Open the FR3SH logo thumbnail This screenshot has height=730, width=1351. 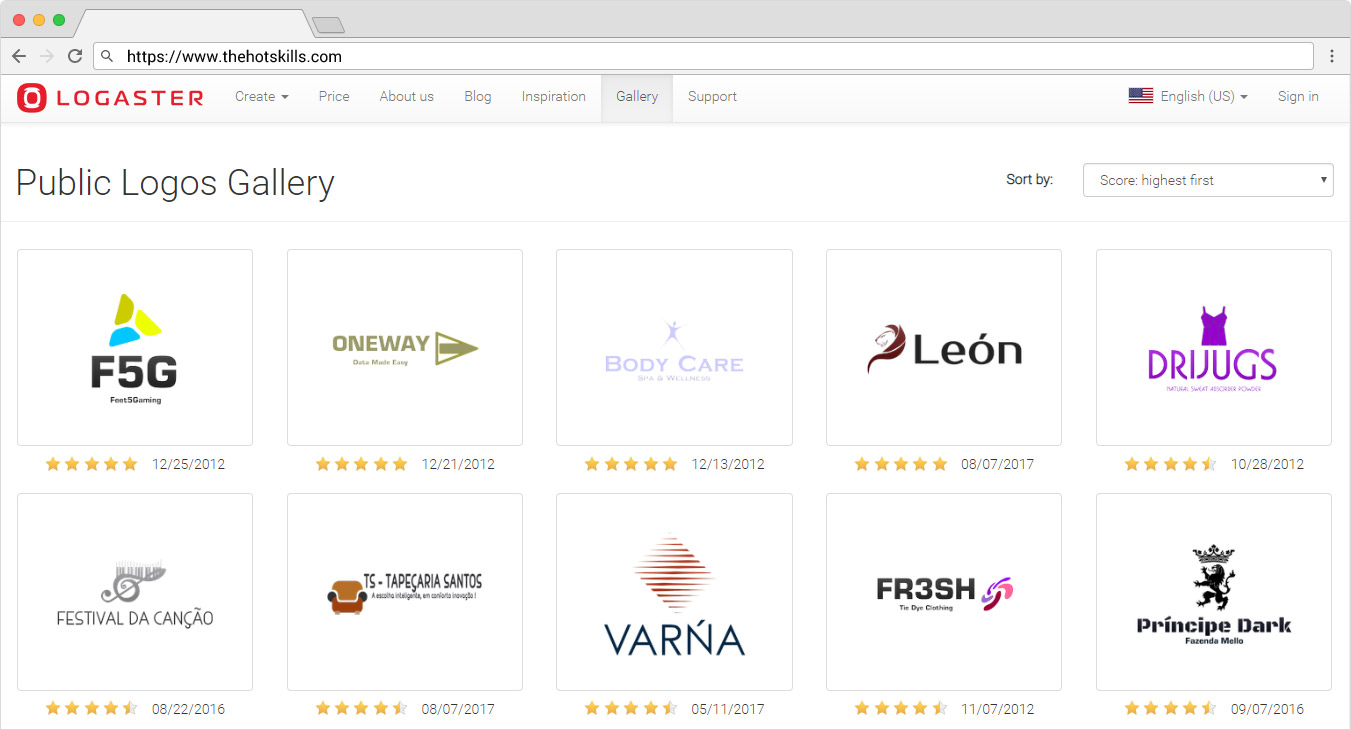point(944,592)
